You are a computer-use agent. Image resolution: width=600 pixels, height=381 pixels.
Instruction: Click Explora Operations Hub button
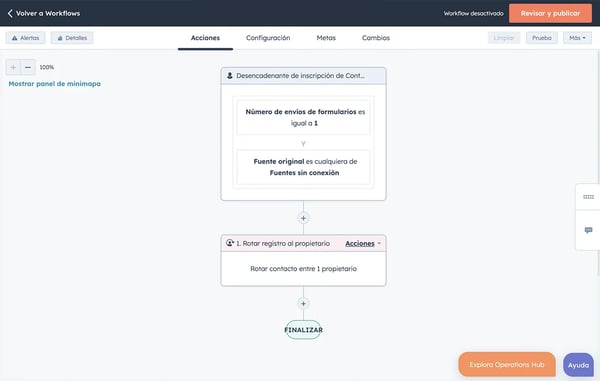click(507, 365)
